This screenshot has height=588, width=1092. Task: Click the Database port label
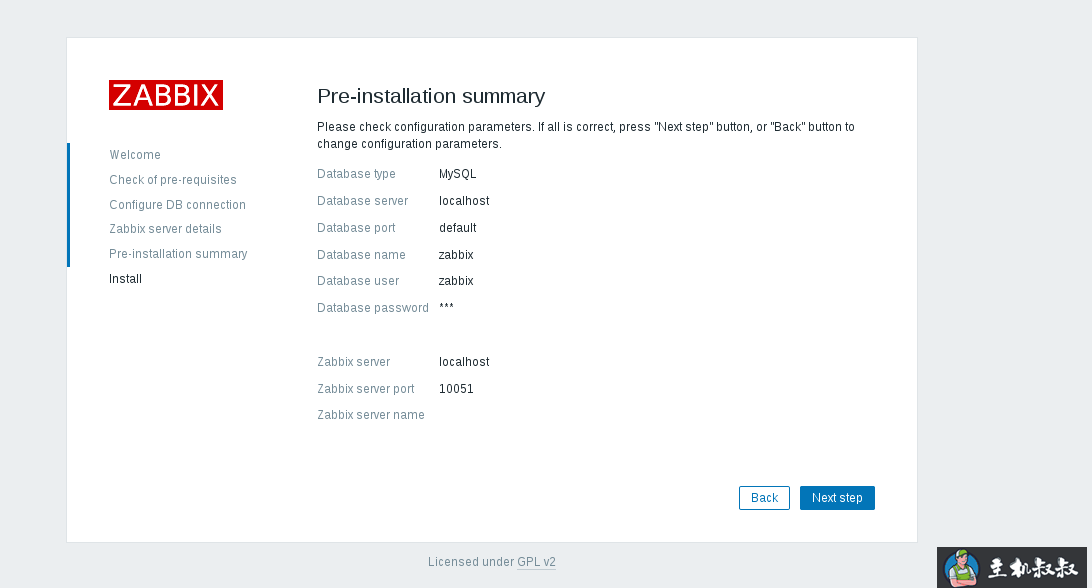click(356, 228)
